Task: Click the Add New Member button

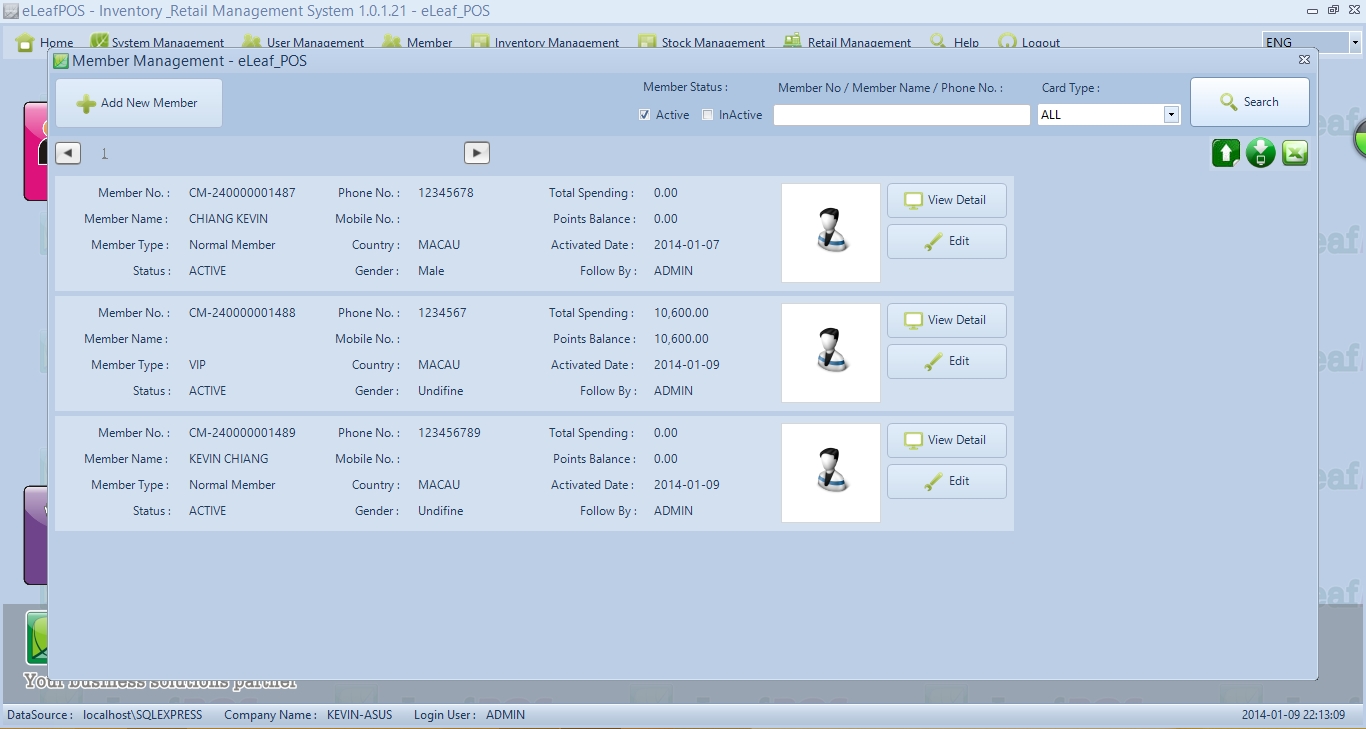Action: (x=139, y=103)
